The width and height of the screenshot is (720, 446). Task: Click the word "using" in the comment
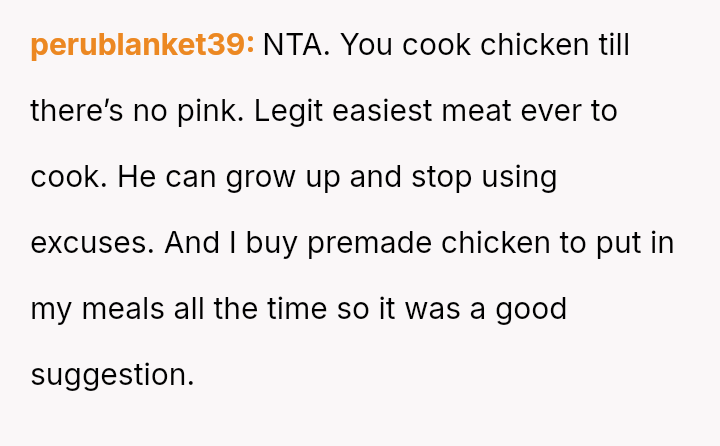(x=519, y=177)
